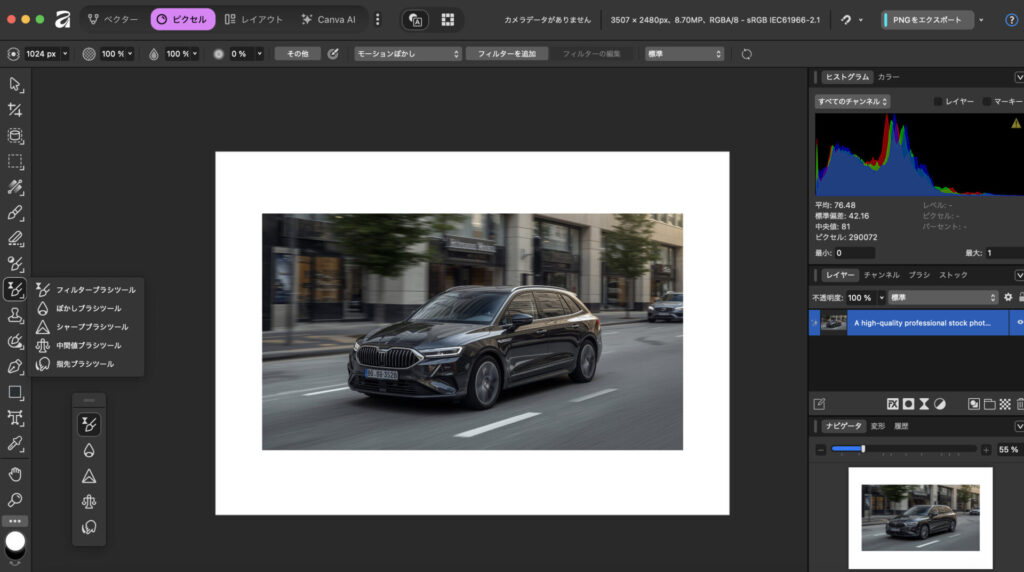Choose シャープブラシツール from the flyout list

90,327
